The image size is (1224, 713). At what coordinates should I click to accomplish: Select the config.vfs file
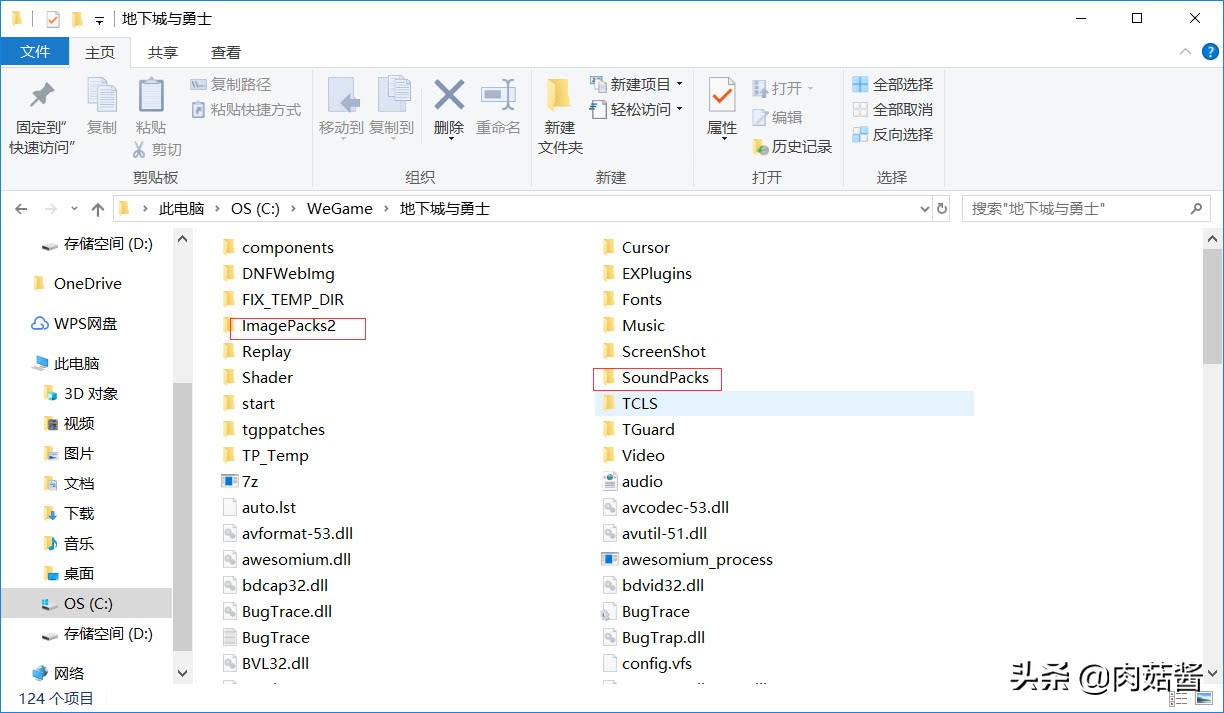646,663
